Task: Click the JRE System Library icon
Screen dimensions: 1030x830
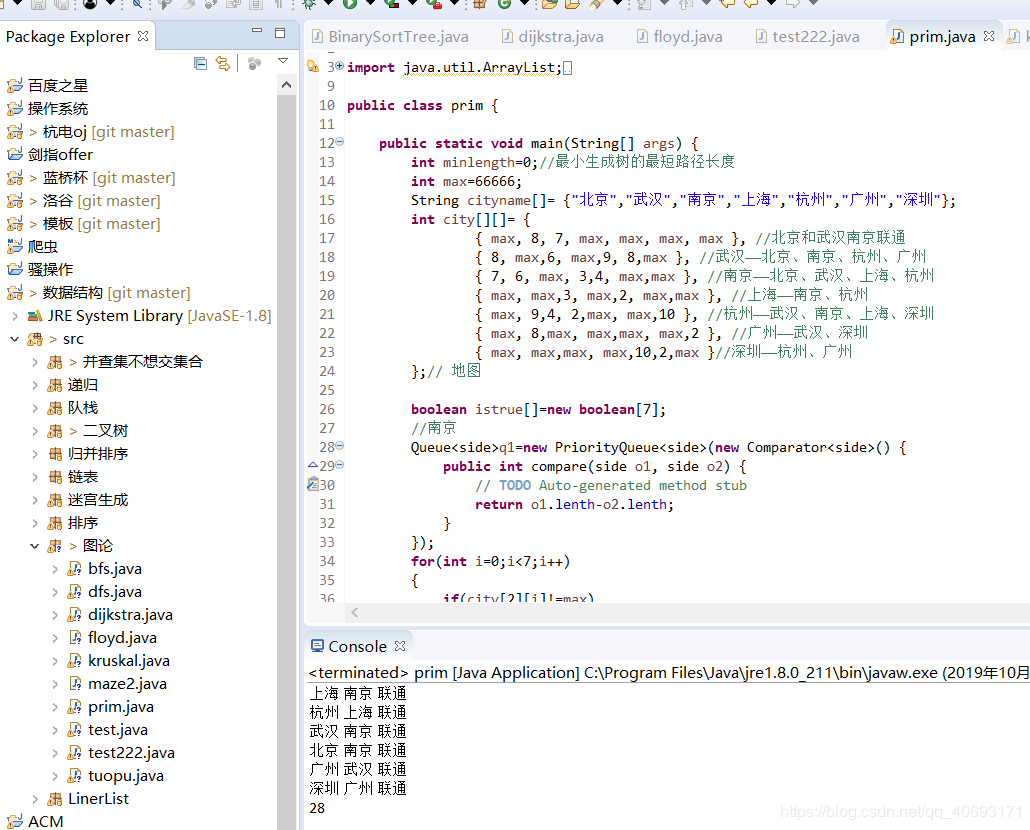Action: [35, 316]
